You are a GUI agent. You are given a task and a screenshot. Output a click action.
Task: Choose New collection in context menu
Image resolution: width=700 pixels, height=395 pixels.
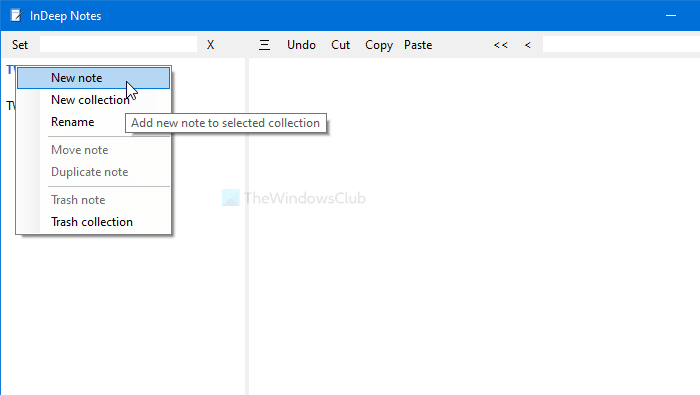[93, 100]
